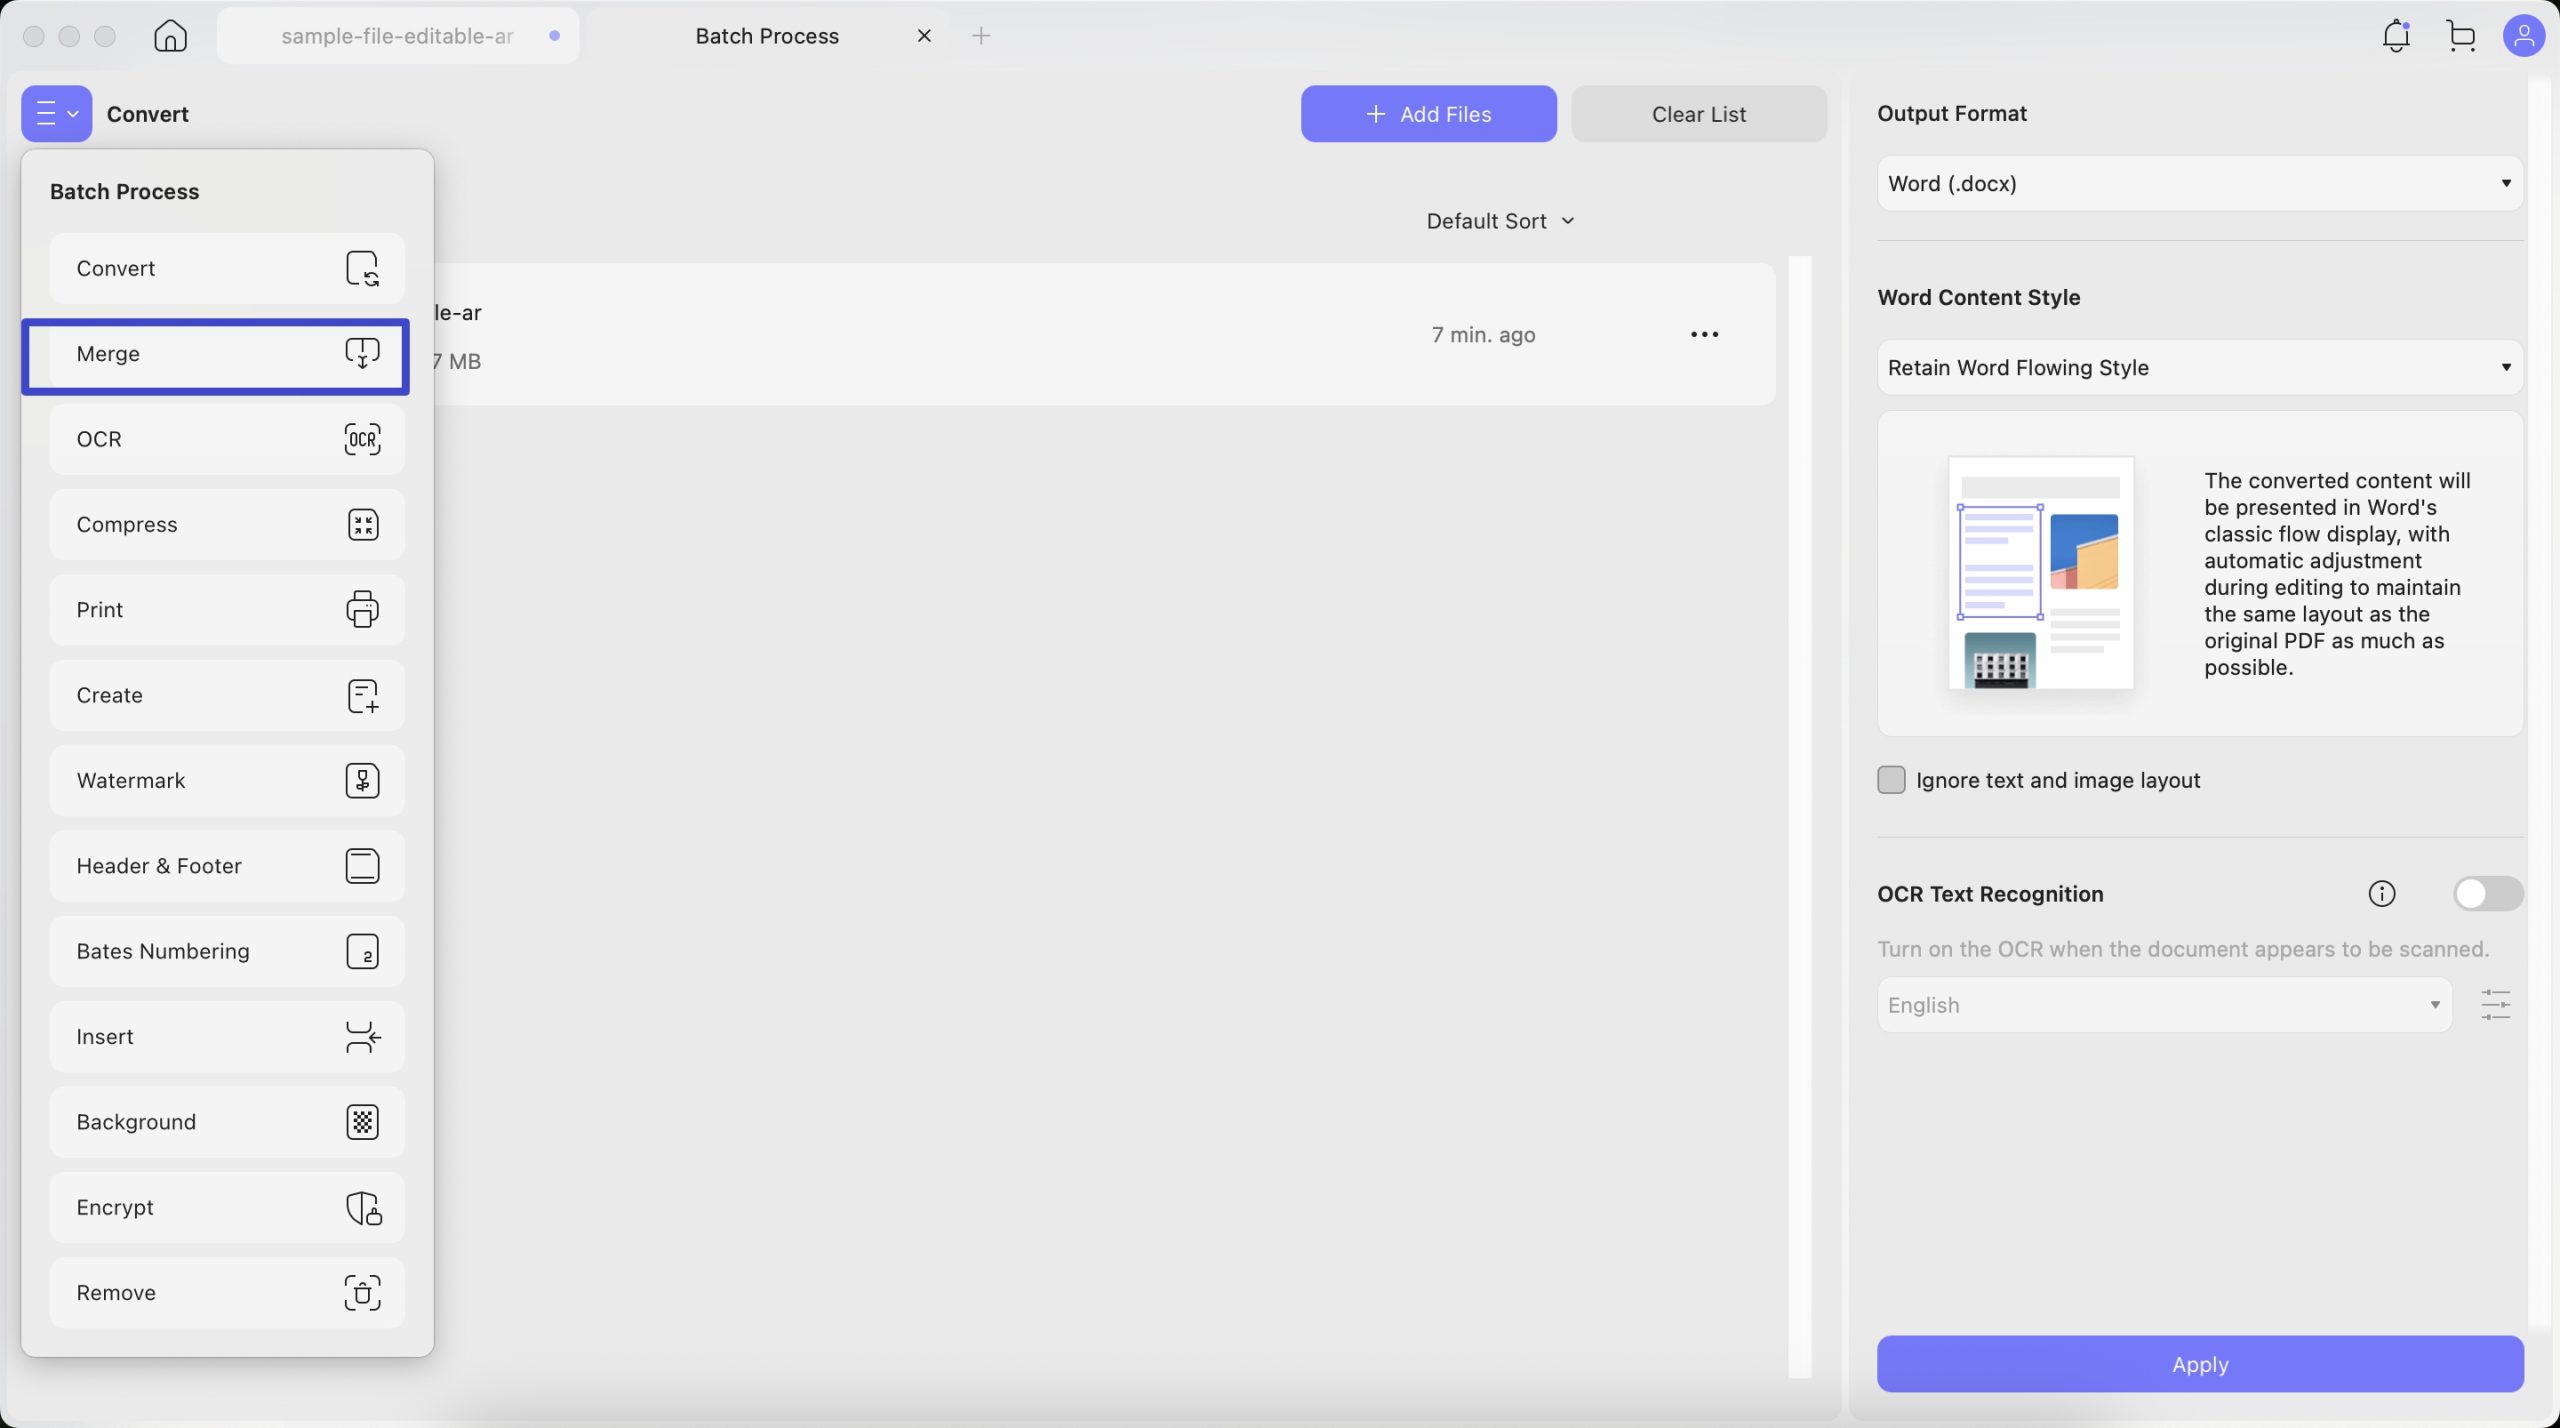Viewport: 2560px width, 1428px height.
Task: Select the OCR scan icon
Action: tap(362, 439)
